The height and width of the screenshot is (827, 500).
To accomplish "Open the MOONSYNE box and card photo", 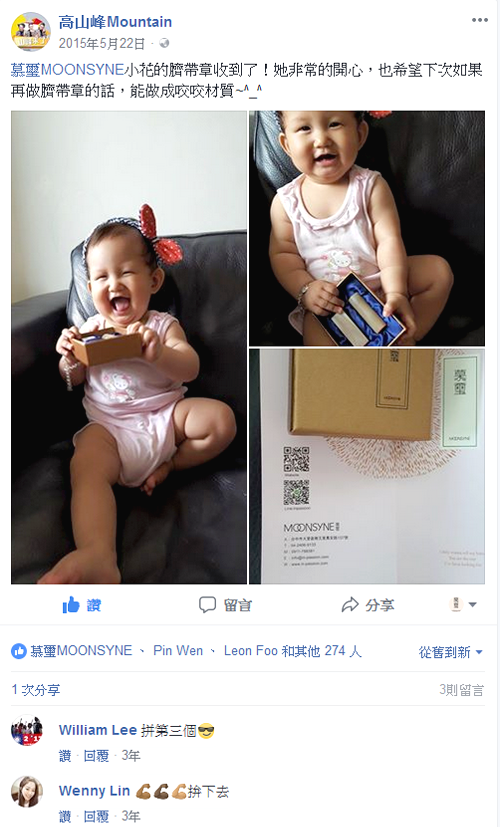I will pos(367,466).
